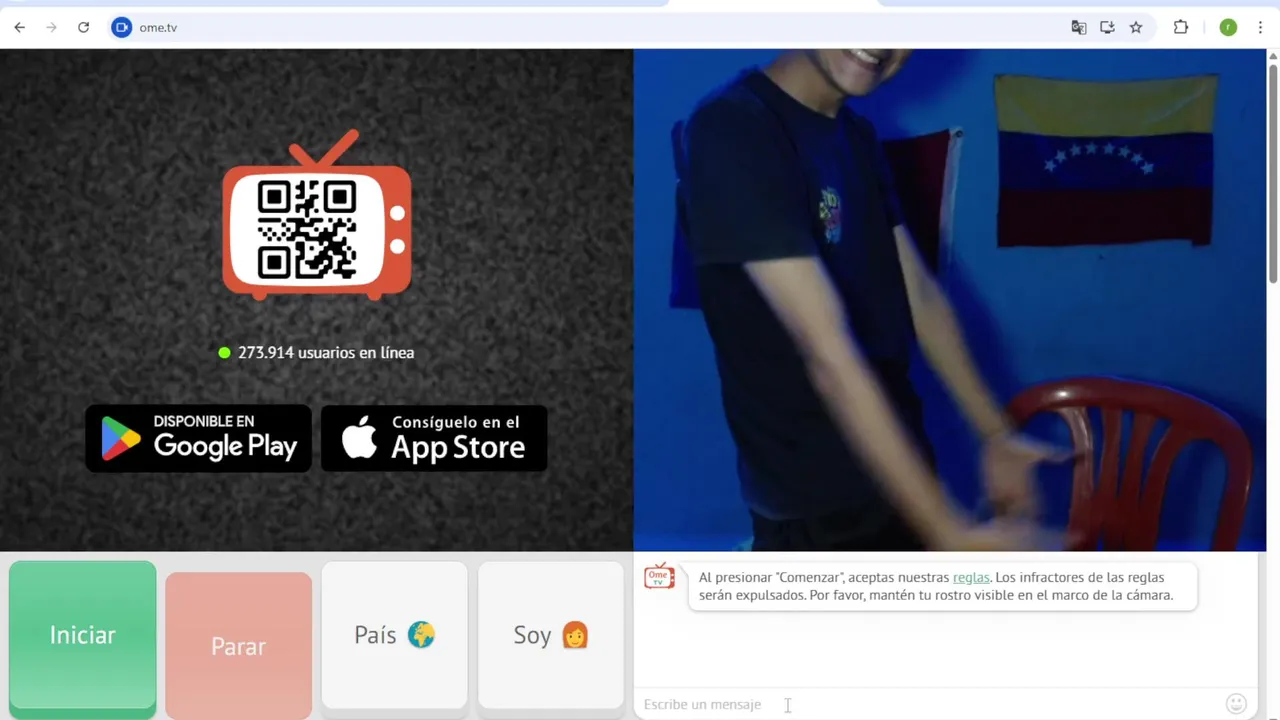Stop the chat with Parar button
Viewport: 1280px width, 720px height.
tap(238, 646)
